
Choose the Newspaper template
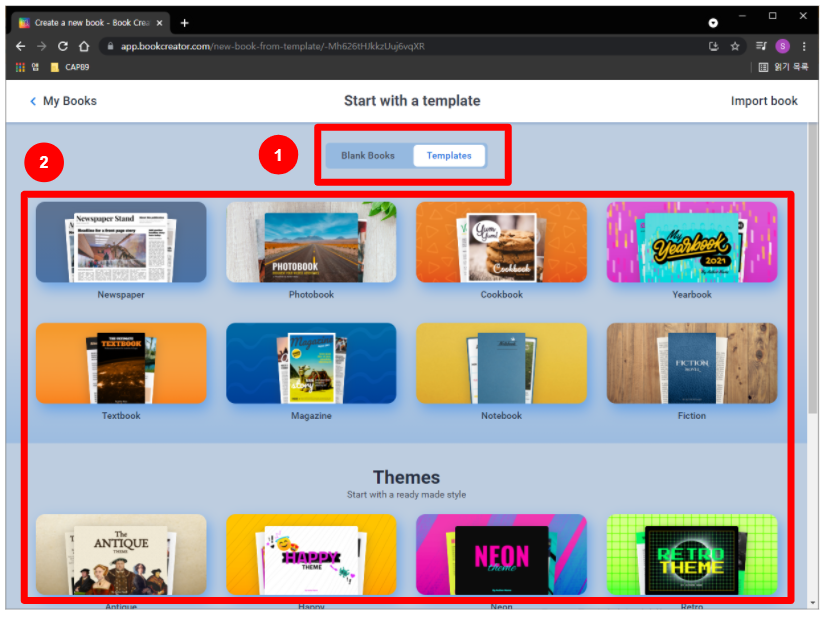tap(121, 242)
